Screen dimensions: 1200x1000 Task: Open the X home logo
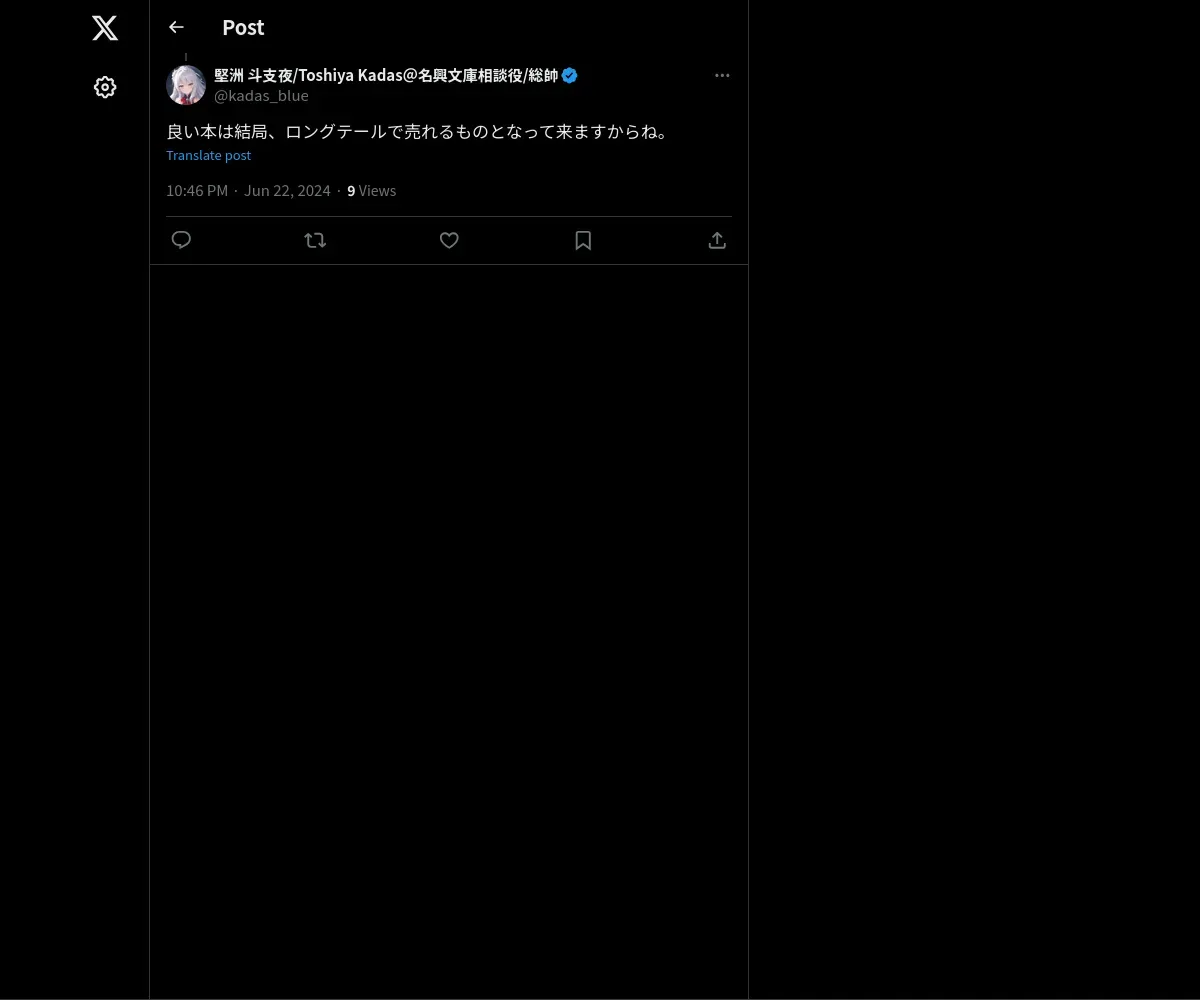pos(105,28)
